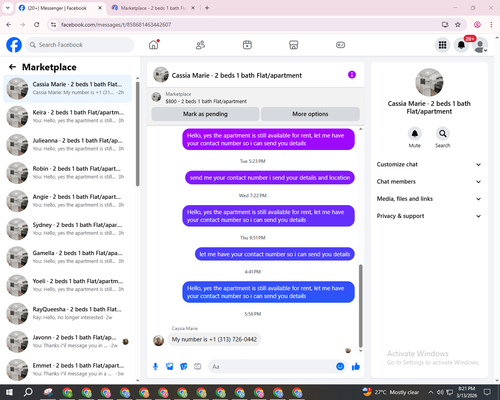Image resolution: width=500 pixels, height=400 pixels.
Task: Open the Video/Watch icon in top navigation
Action: [x=247, y=45]
